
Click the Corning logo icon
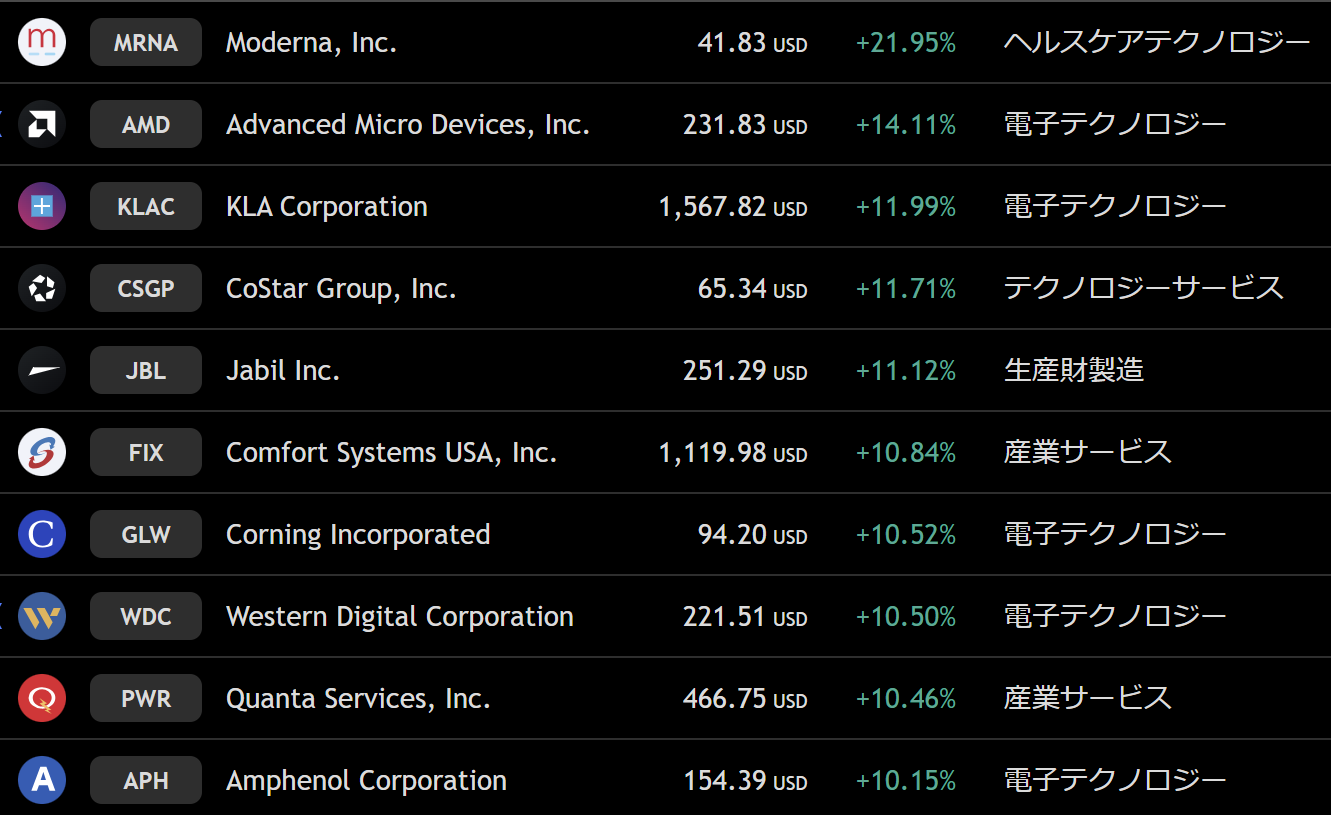42,535
